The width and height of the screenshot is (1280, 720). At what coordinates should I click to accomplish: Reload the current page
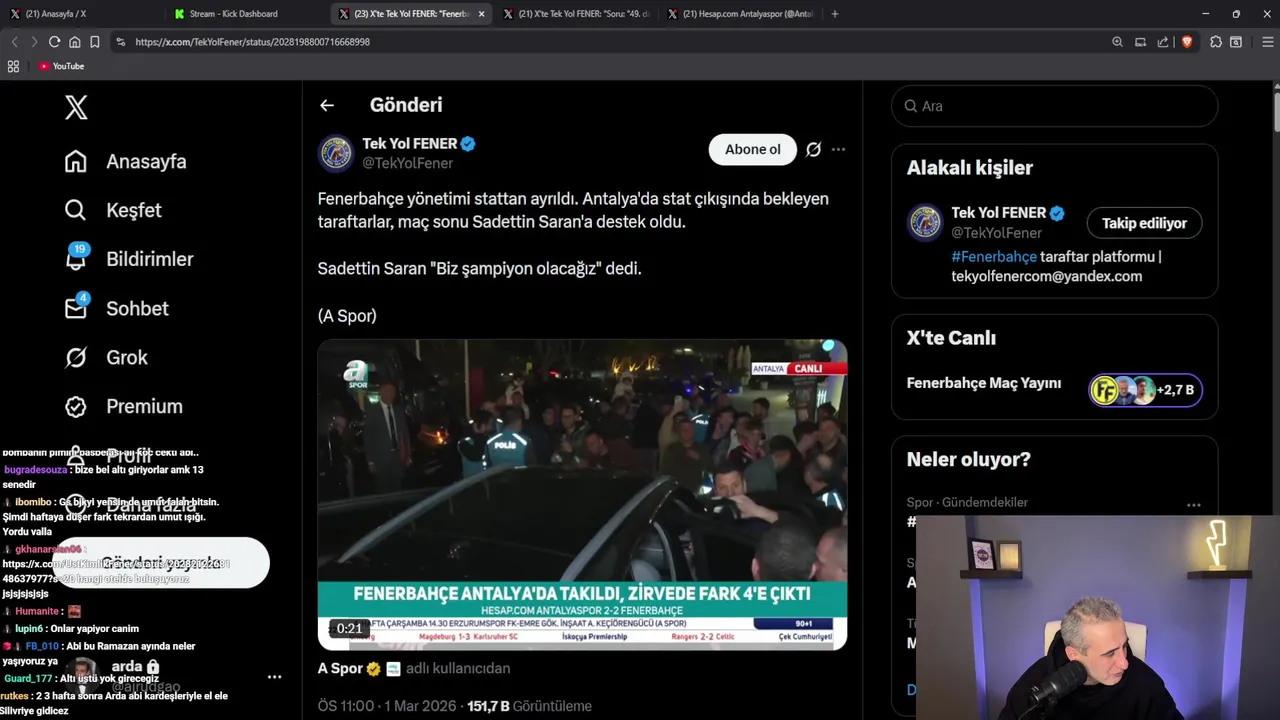(x=54, y=42)
